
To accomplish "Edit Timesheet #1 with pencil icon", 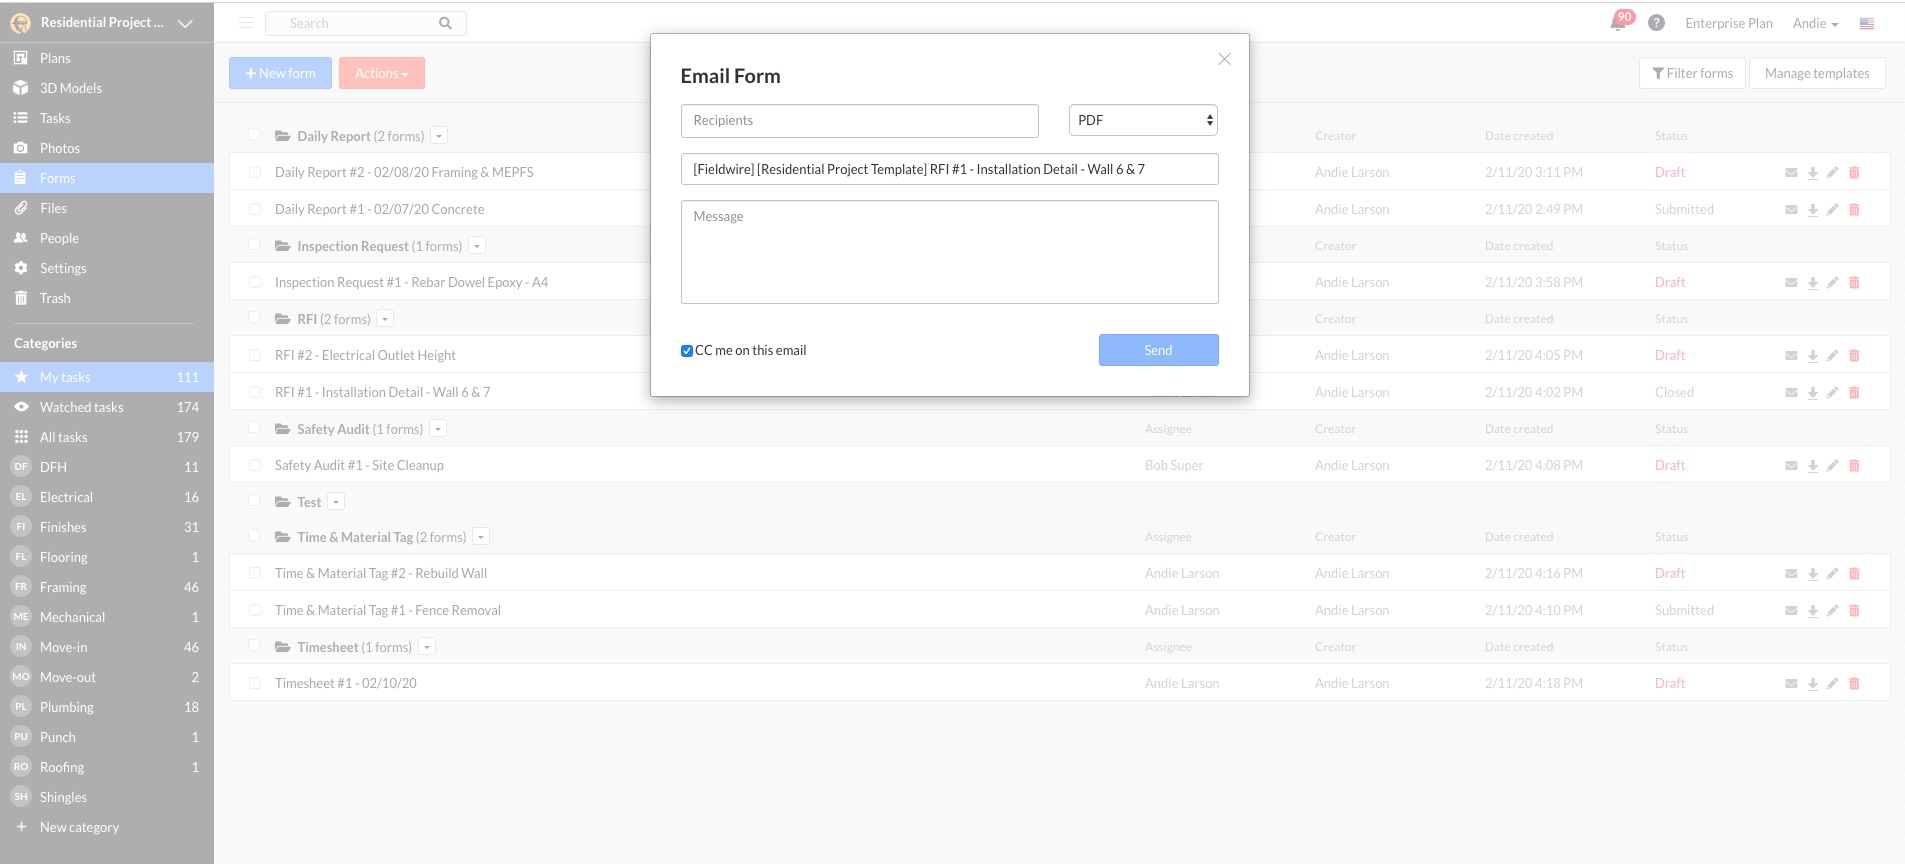I will pyautogui.click(x=1832, y=684).
